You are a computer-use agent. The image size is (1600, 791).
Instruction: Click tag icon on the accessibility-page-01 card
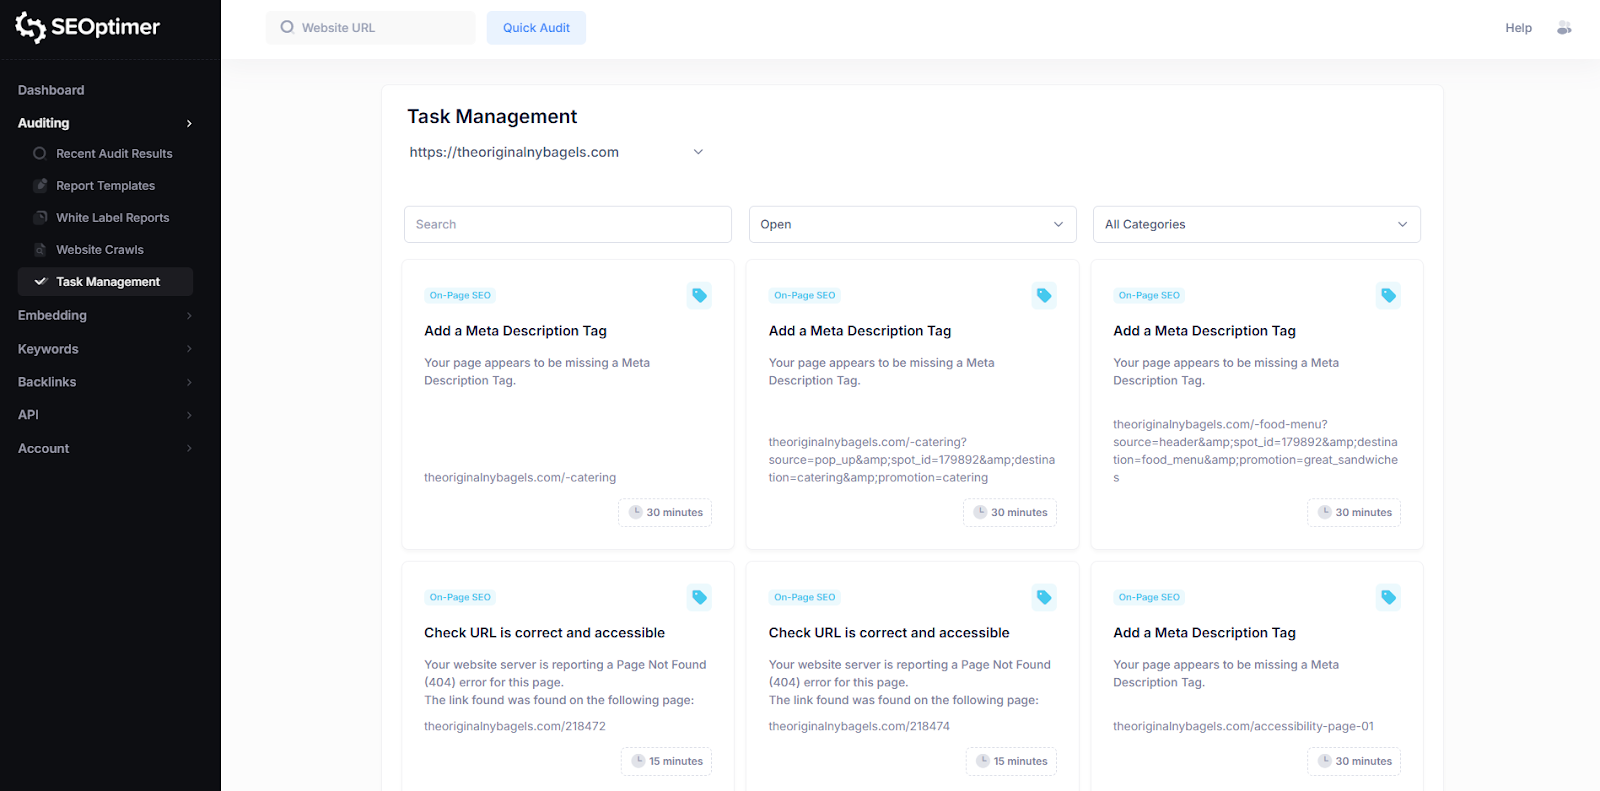click(x=1388, y=597)
